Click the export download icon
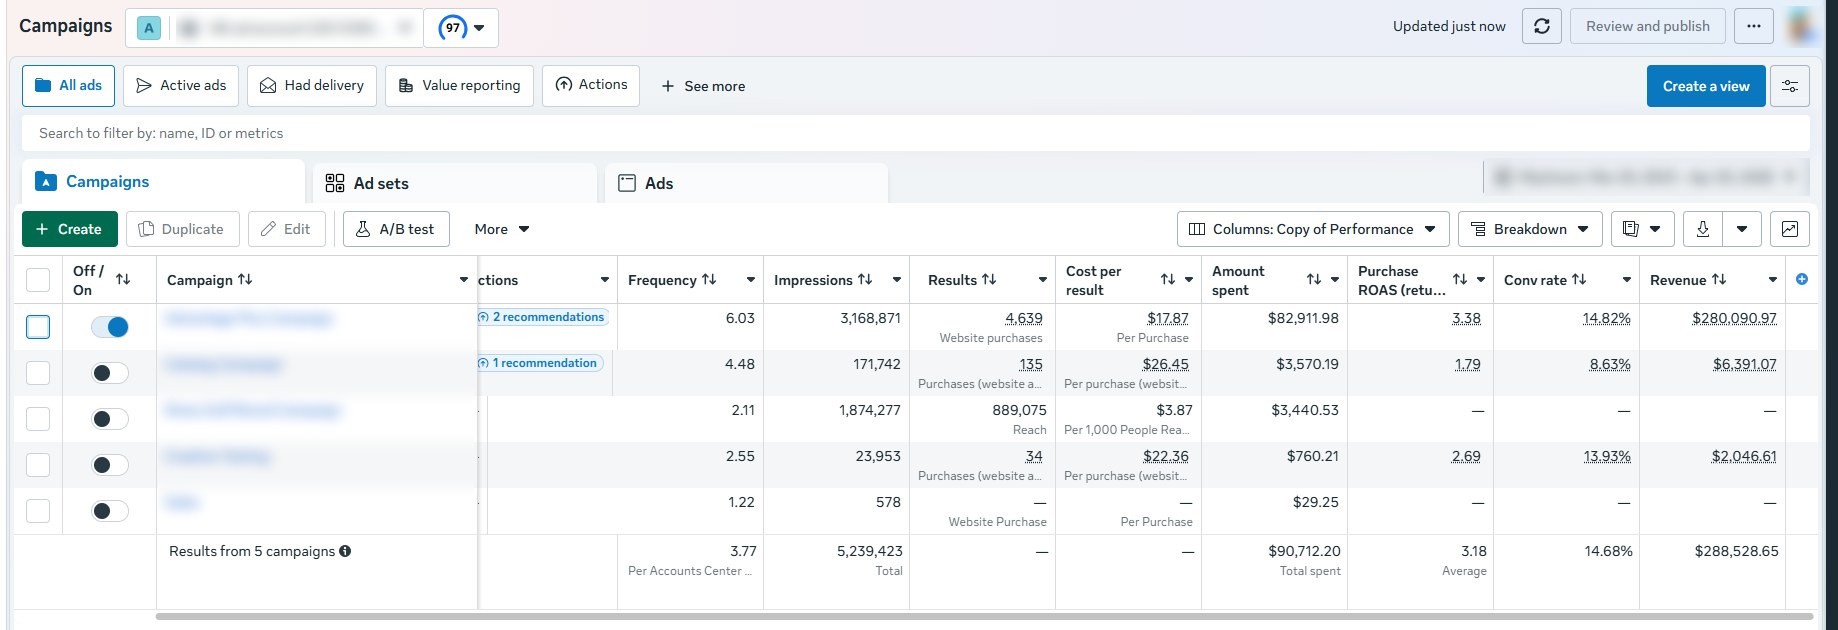The width and height of the screenshot is (1838, 630). coord(1703,229)
